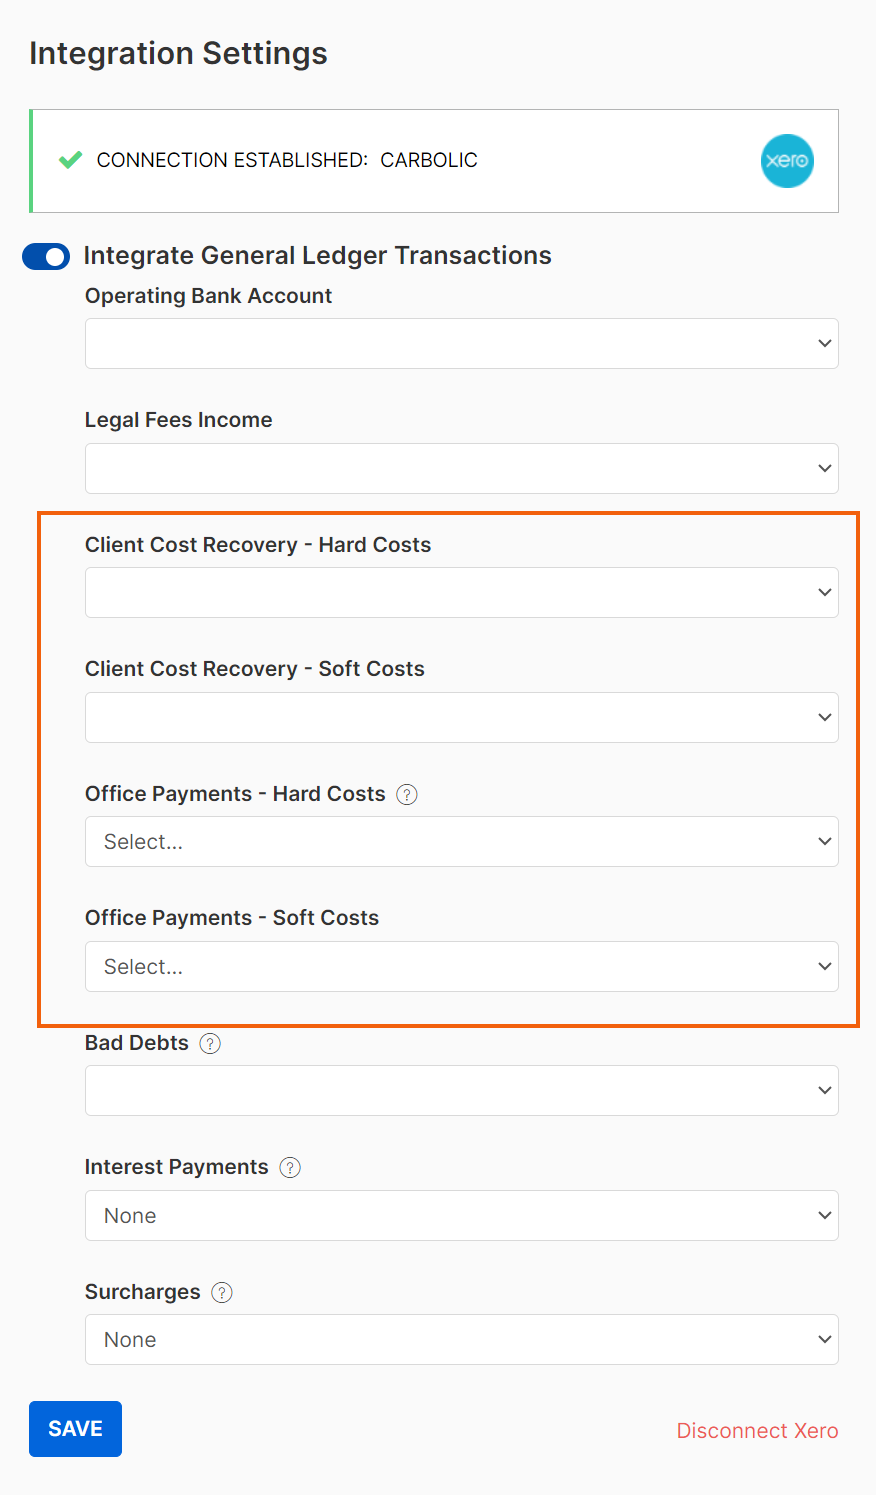Click the Surcharges question mark icon

tap(222, 1292)
